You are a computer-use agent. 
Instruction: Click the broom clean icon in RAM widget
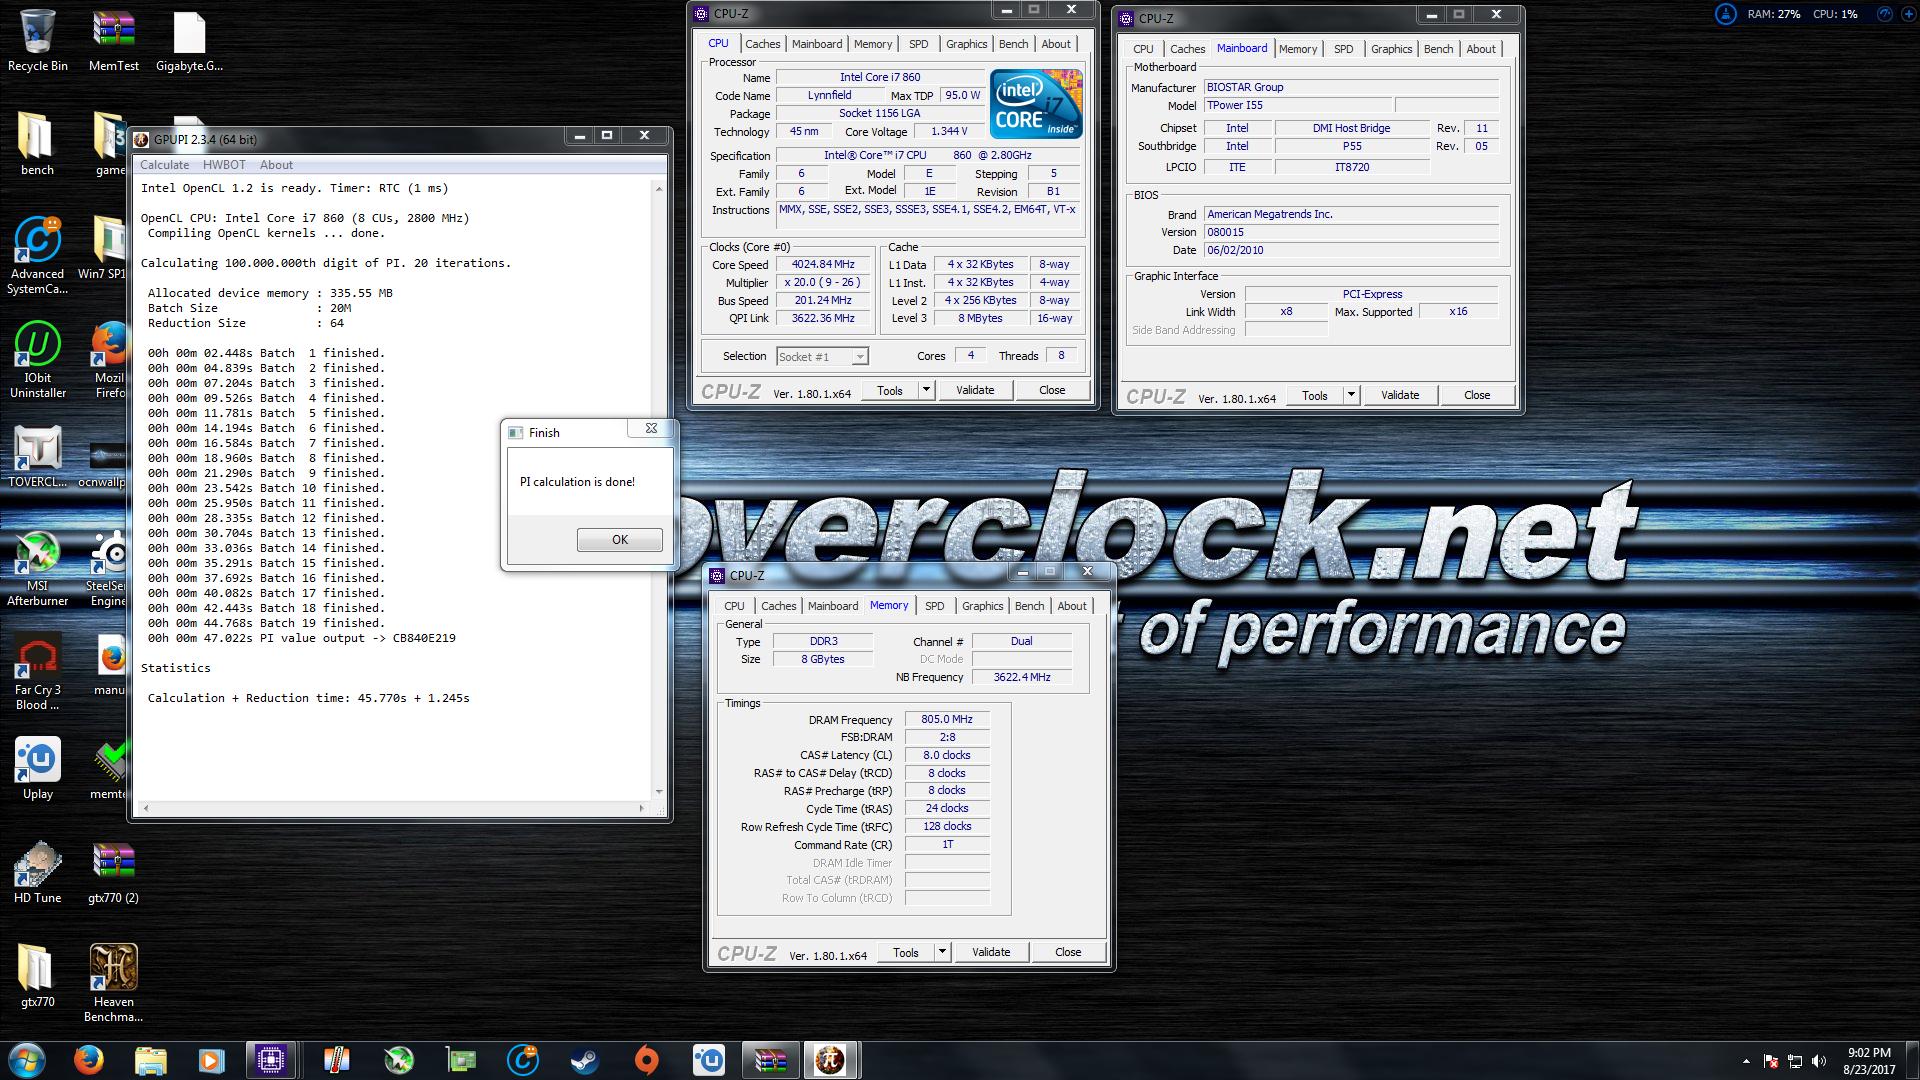(x=1726, y=15)
